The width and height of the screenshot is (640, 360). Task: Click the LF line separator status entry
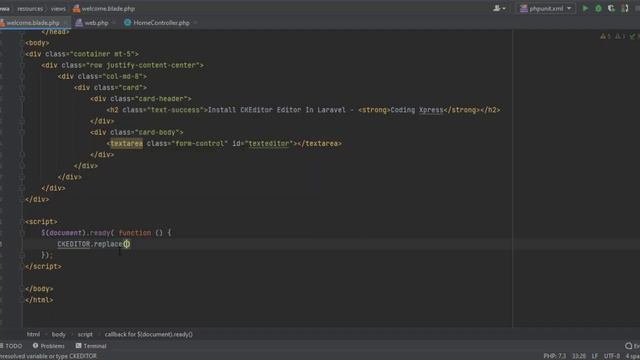[595, 356]
